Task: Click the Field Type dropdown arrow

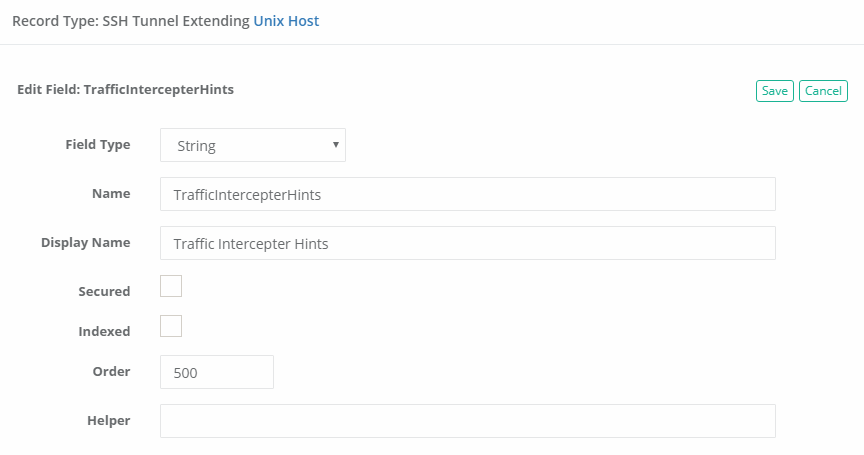Action: [x=335, y=145]
